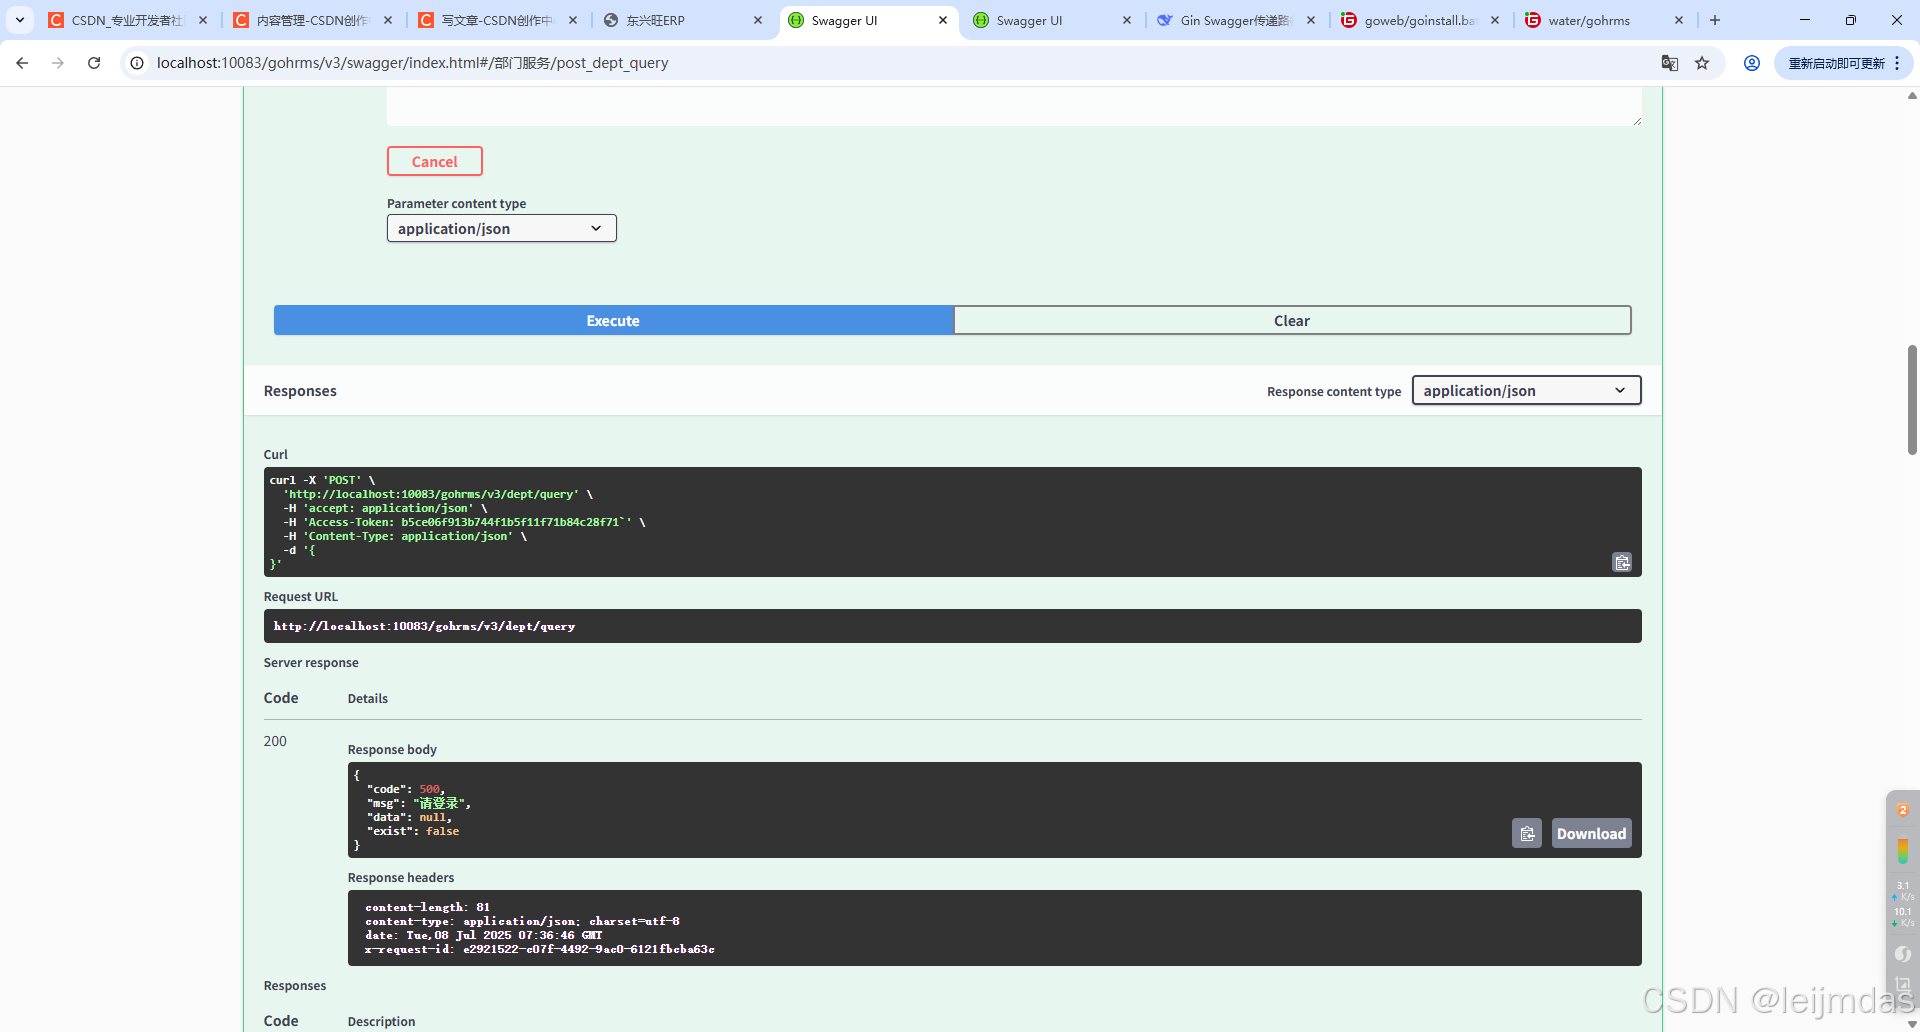1920x1032 pixels.
Task: Open the sidebar notification badge showing 2
Action: [1903, 810]
